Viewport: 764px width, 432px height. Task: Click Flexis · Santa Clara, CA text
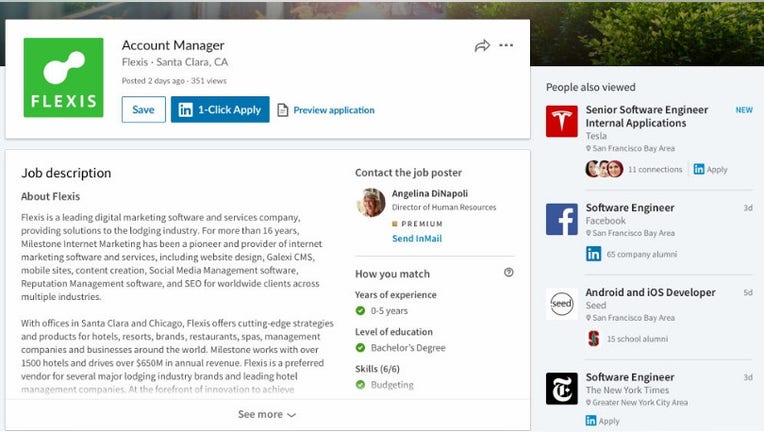174,62
